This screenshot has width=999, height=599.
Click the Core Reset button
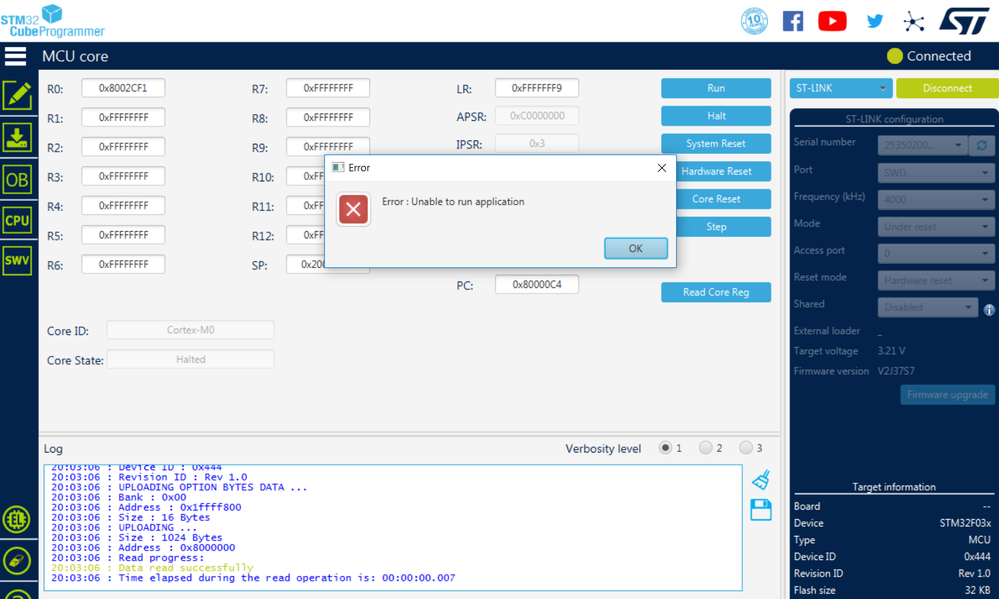[723, 199]
